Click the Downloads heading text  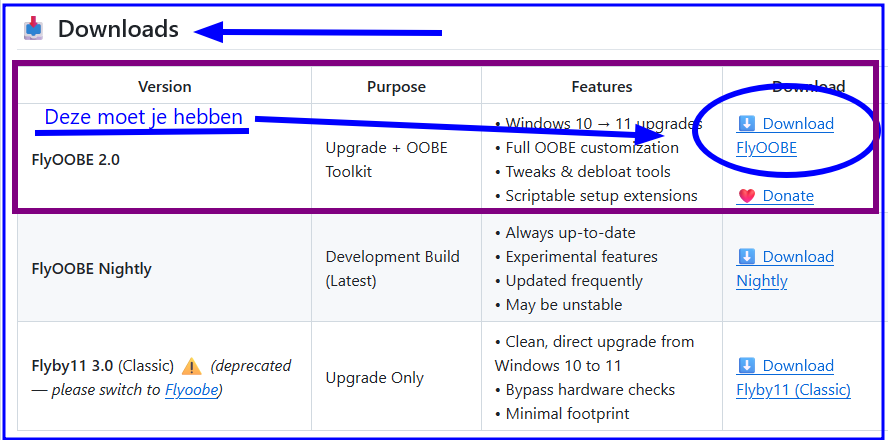tap(118, 29)
